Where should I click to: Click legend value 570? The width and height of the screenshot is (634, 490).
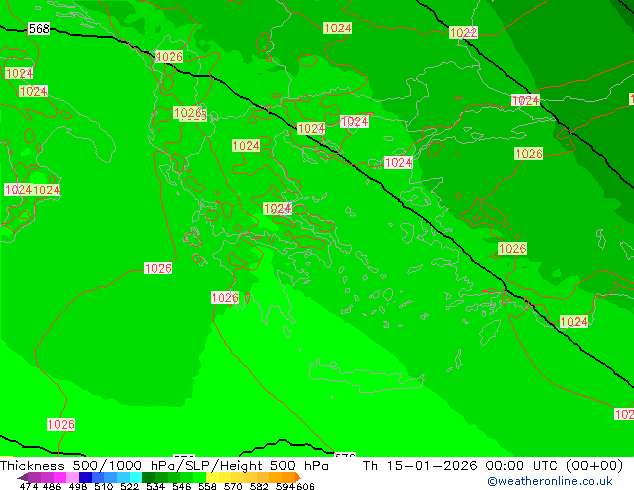pos(233,486)
